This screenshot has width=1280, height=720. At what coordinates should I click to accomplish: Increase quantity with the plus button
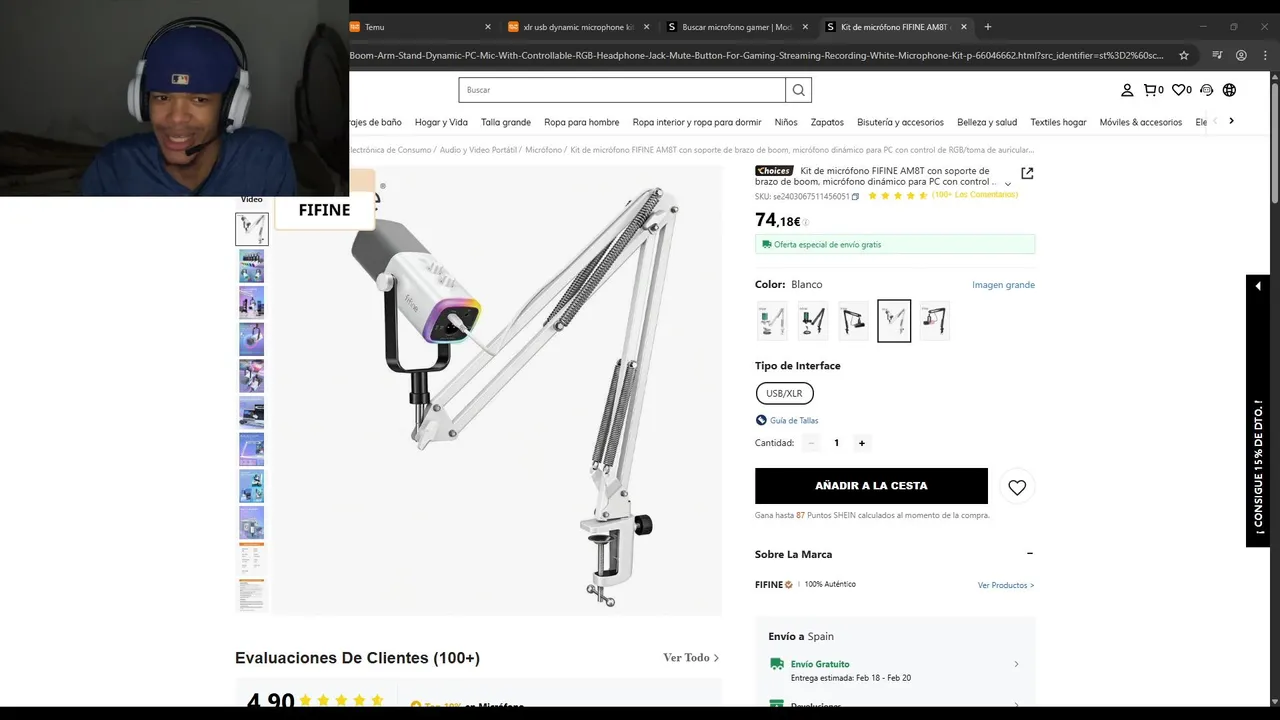pos(862,443)
